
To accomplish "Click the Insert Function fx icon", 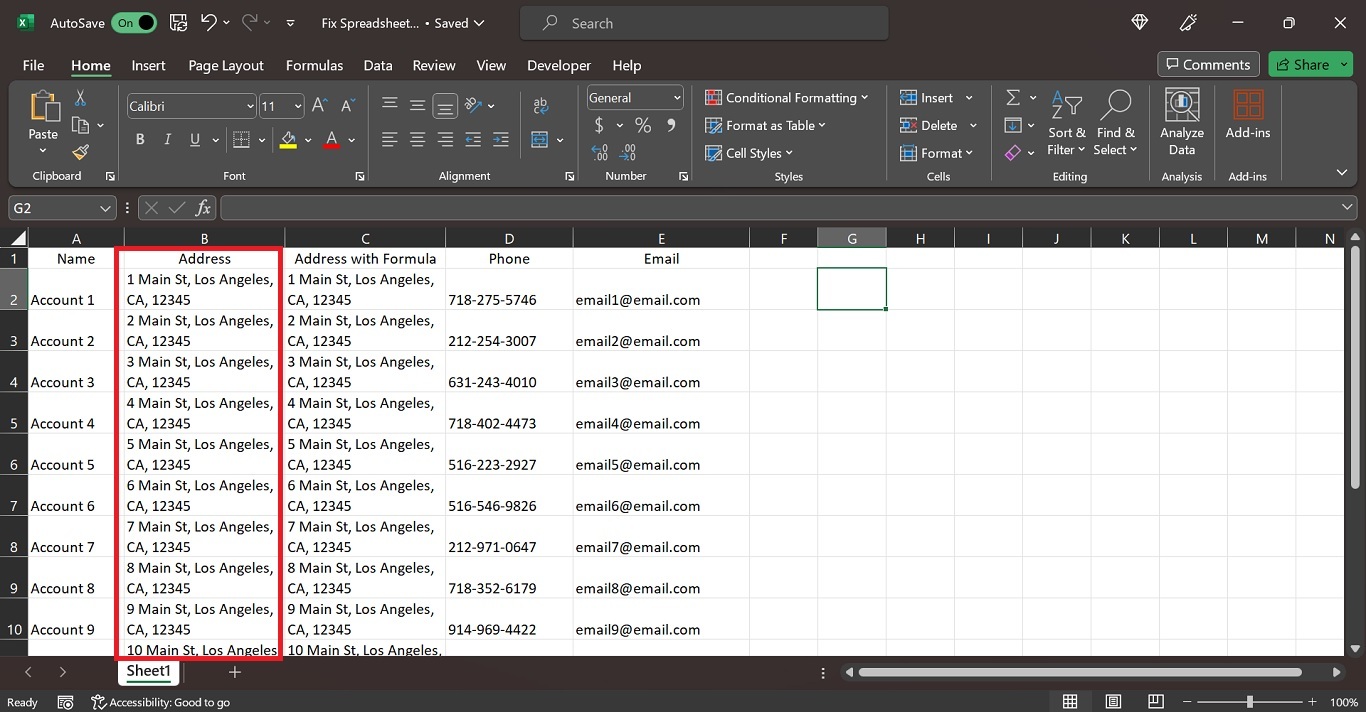I will (203, 208).
